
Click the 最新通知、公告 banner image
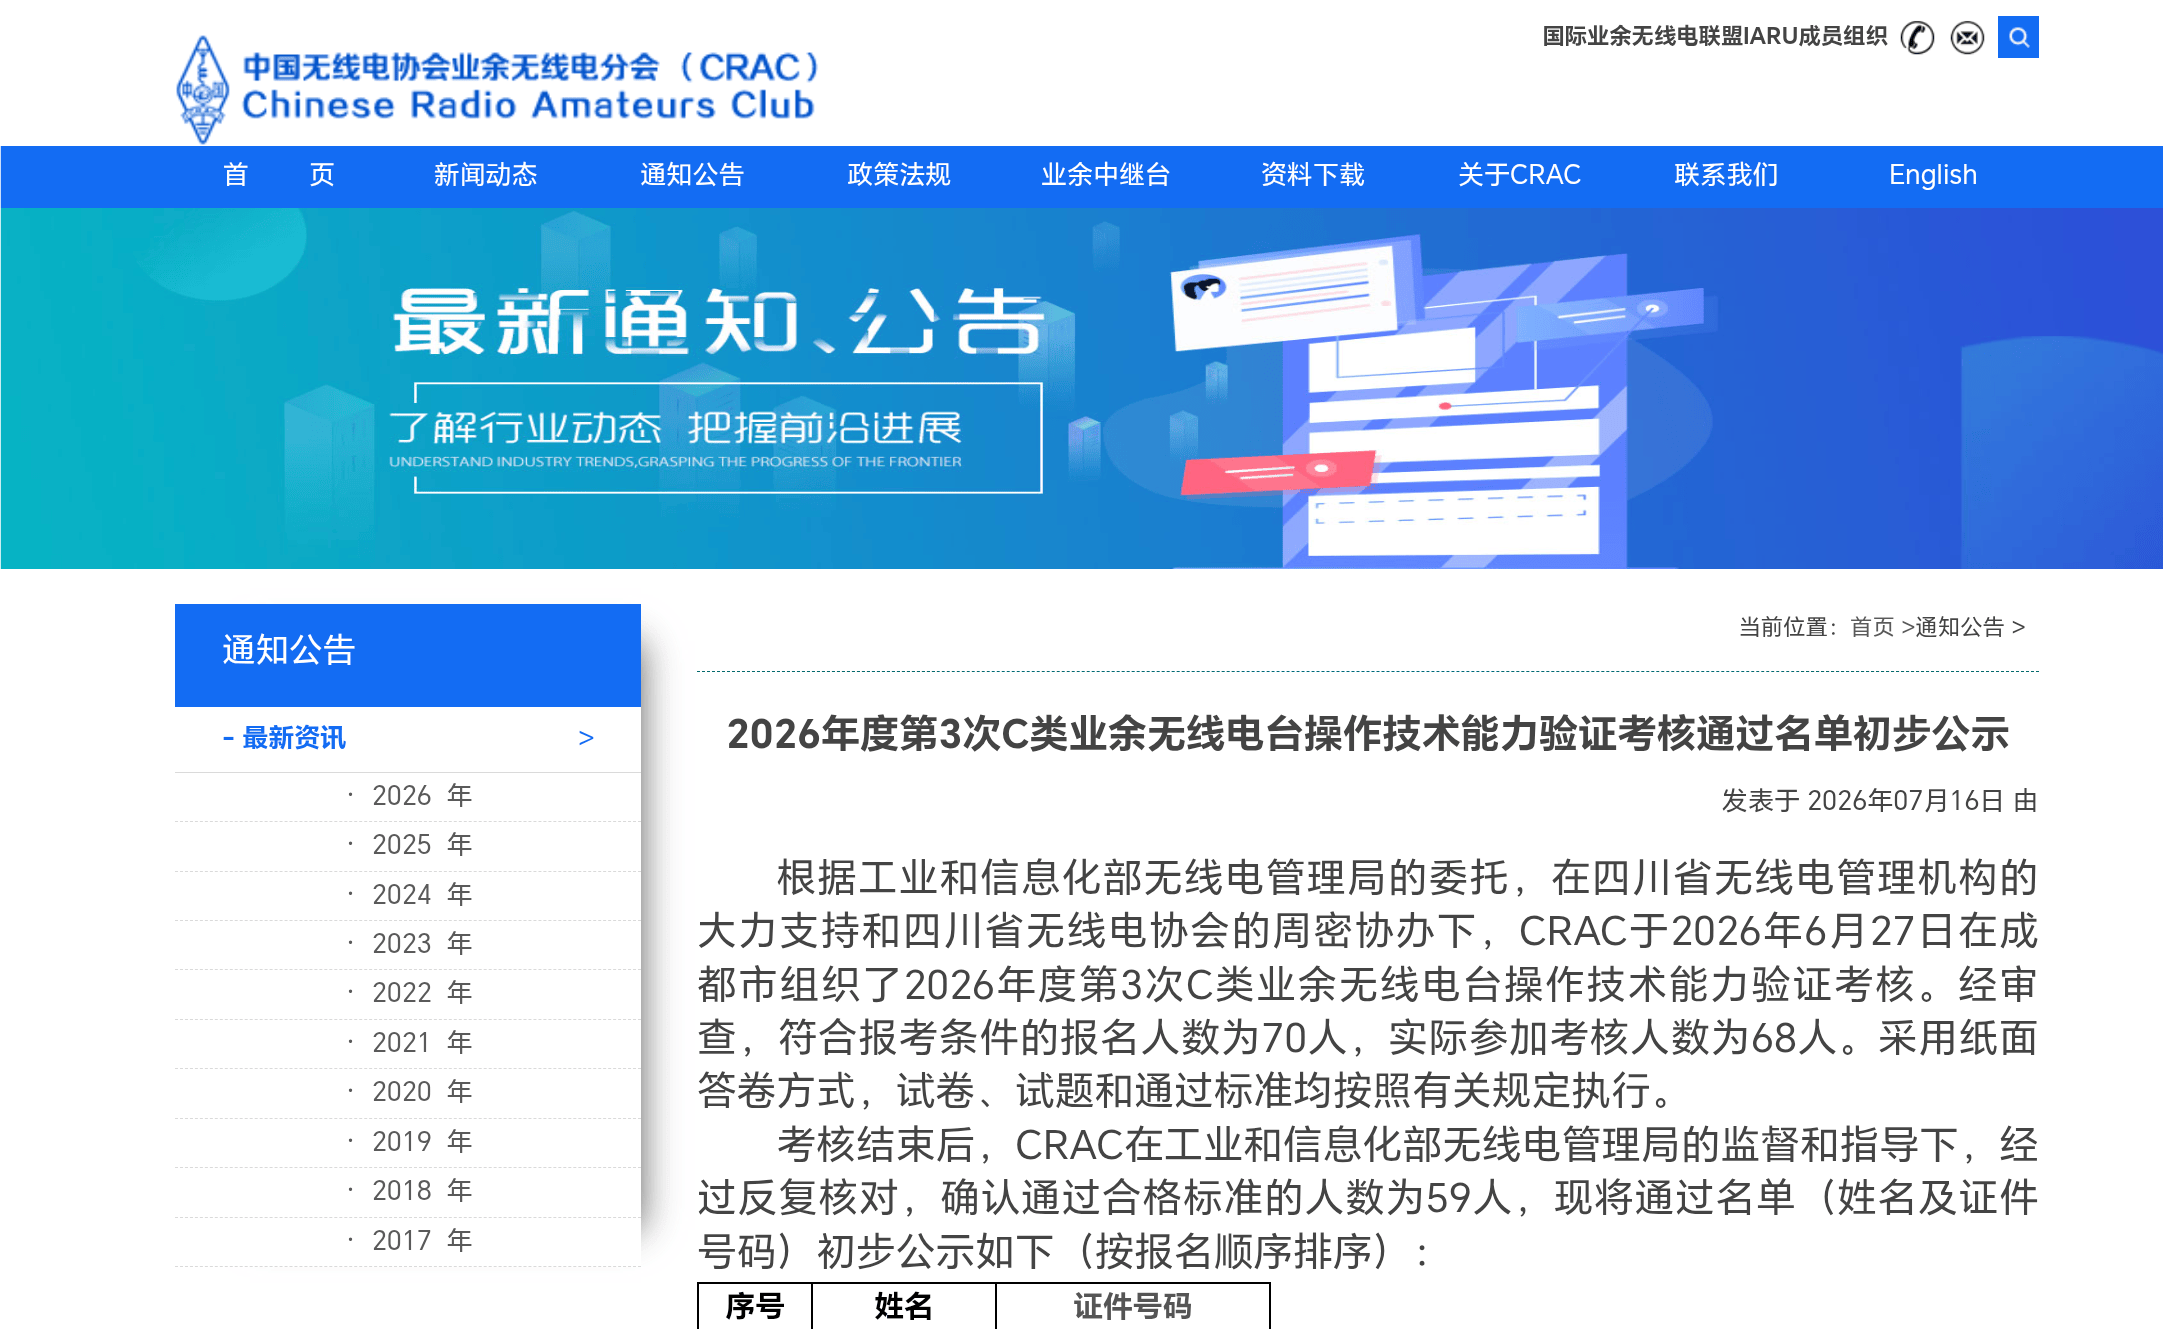[1081, 388]
